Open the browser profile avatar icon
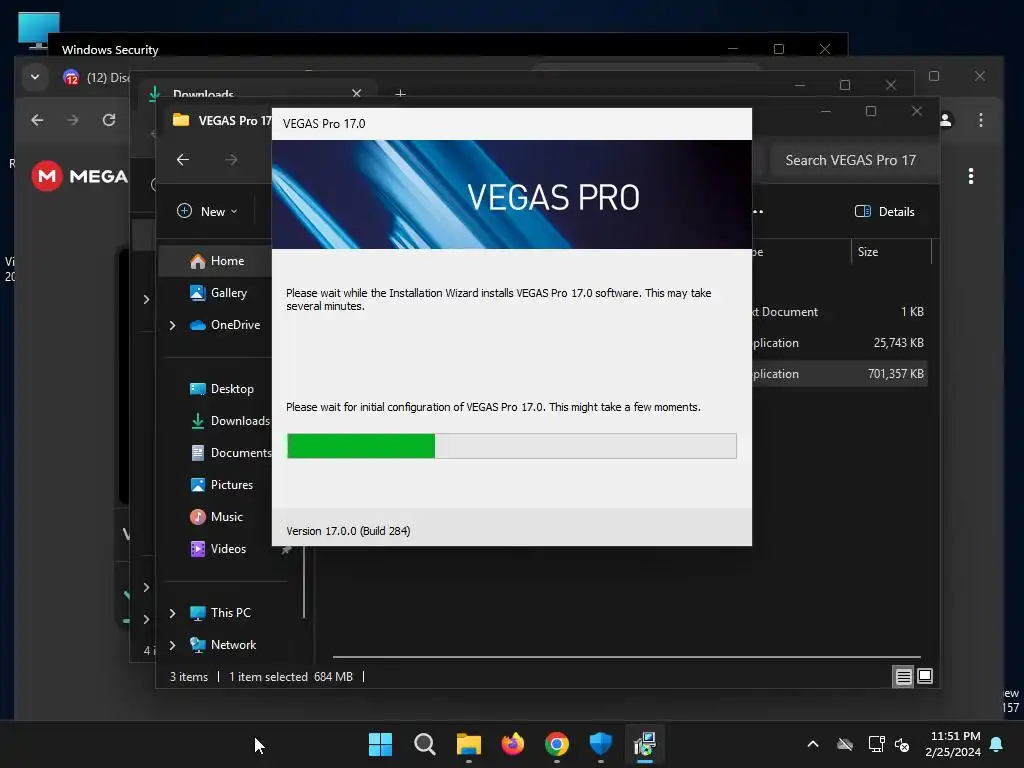1024x768 pixels. coord(945,120)
